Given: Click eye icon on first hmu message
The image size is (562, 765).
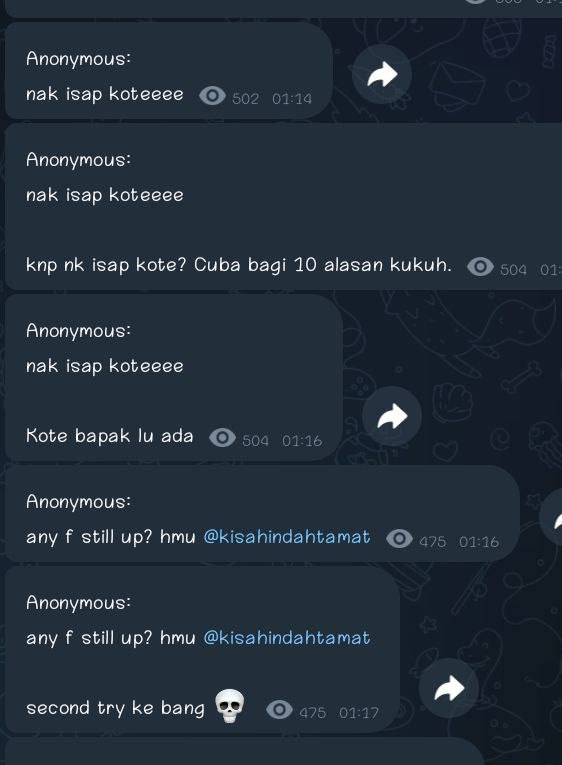Looking at the screenshot, I should (399, 539).
